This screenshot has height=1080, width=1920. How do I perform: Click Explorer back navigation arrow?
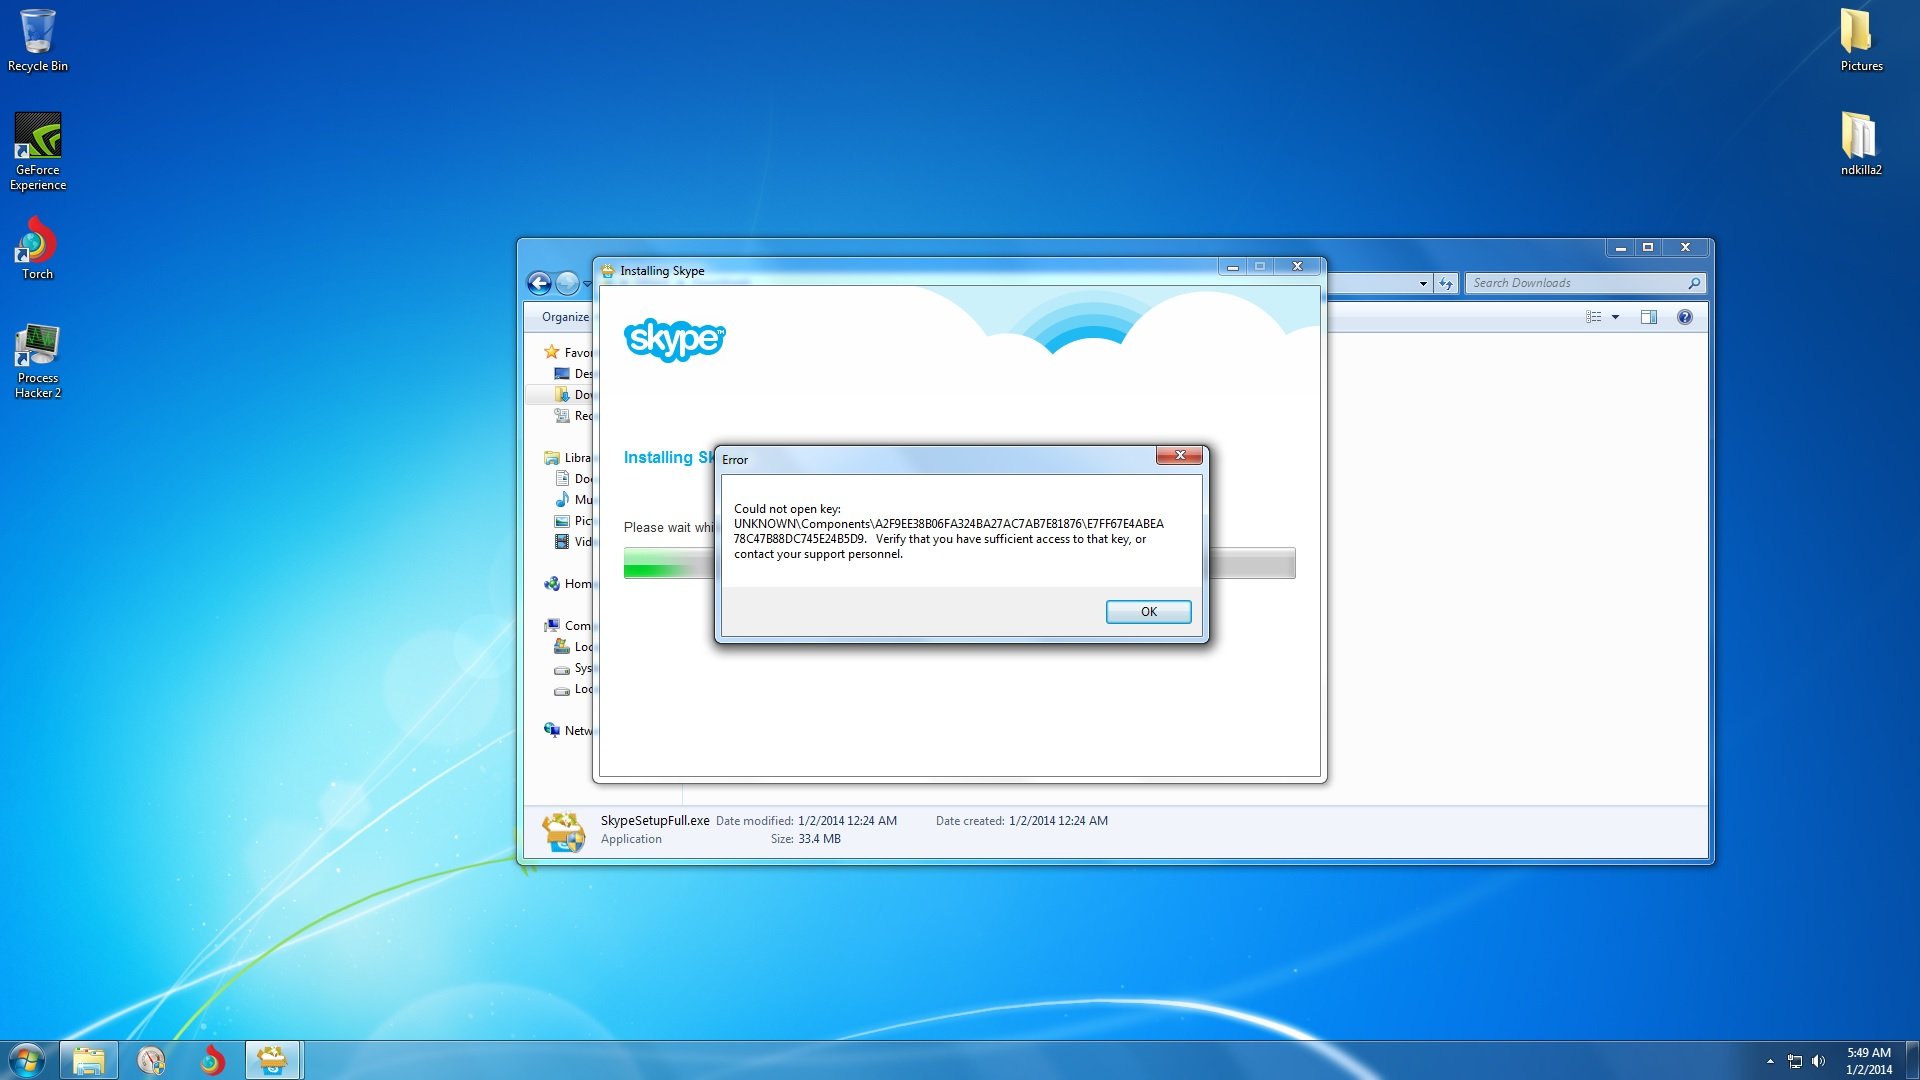[x=539, y=283]
